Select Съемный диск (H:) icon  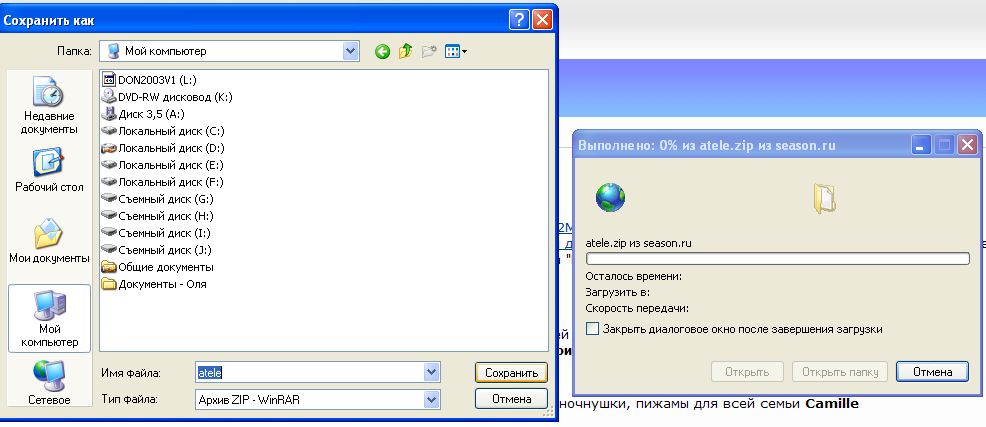(x=109, y=216)
